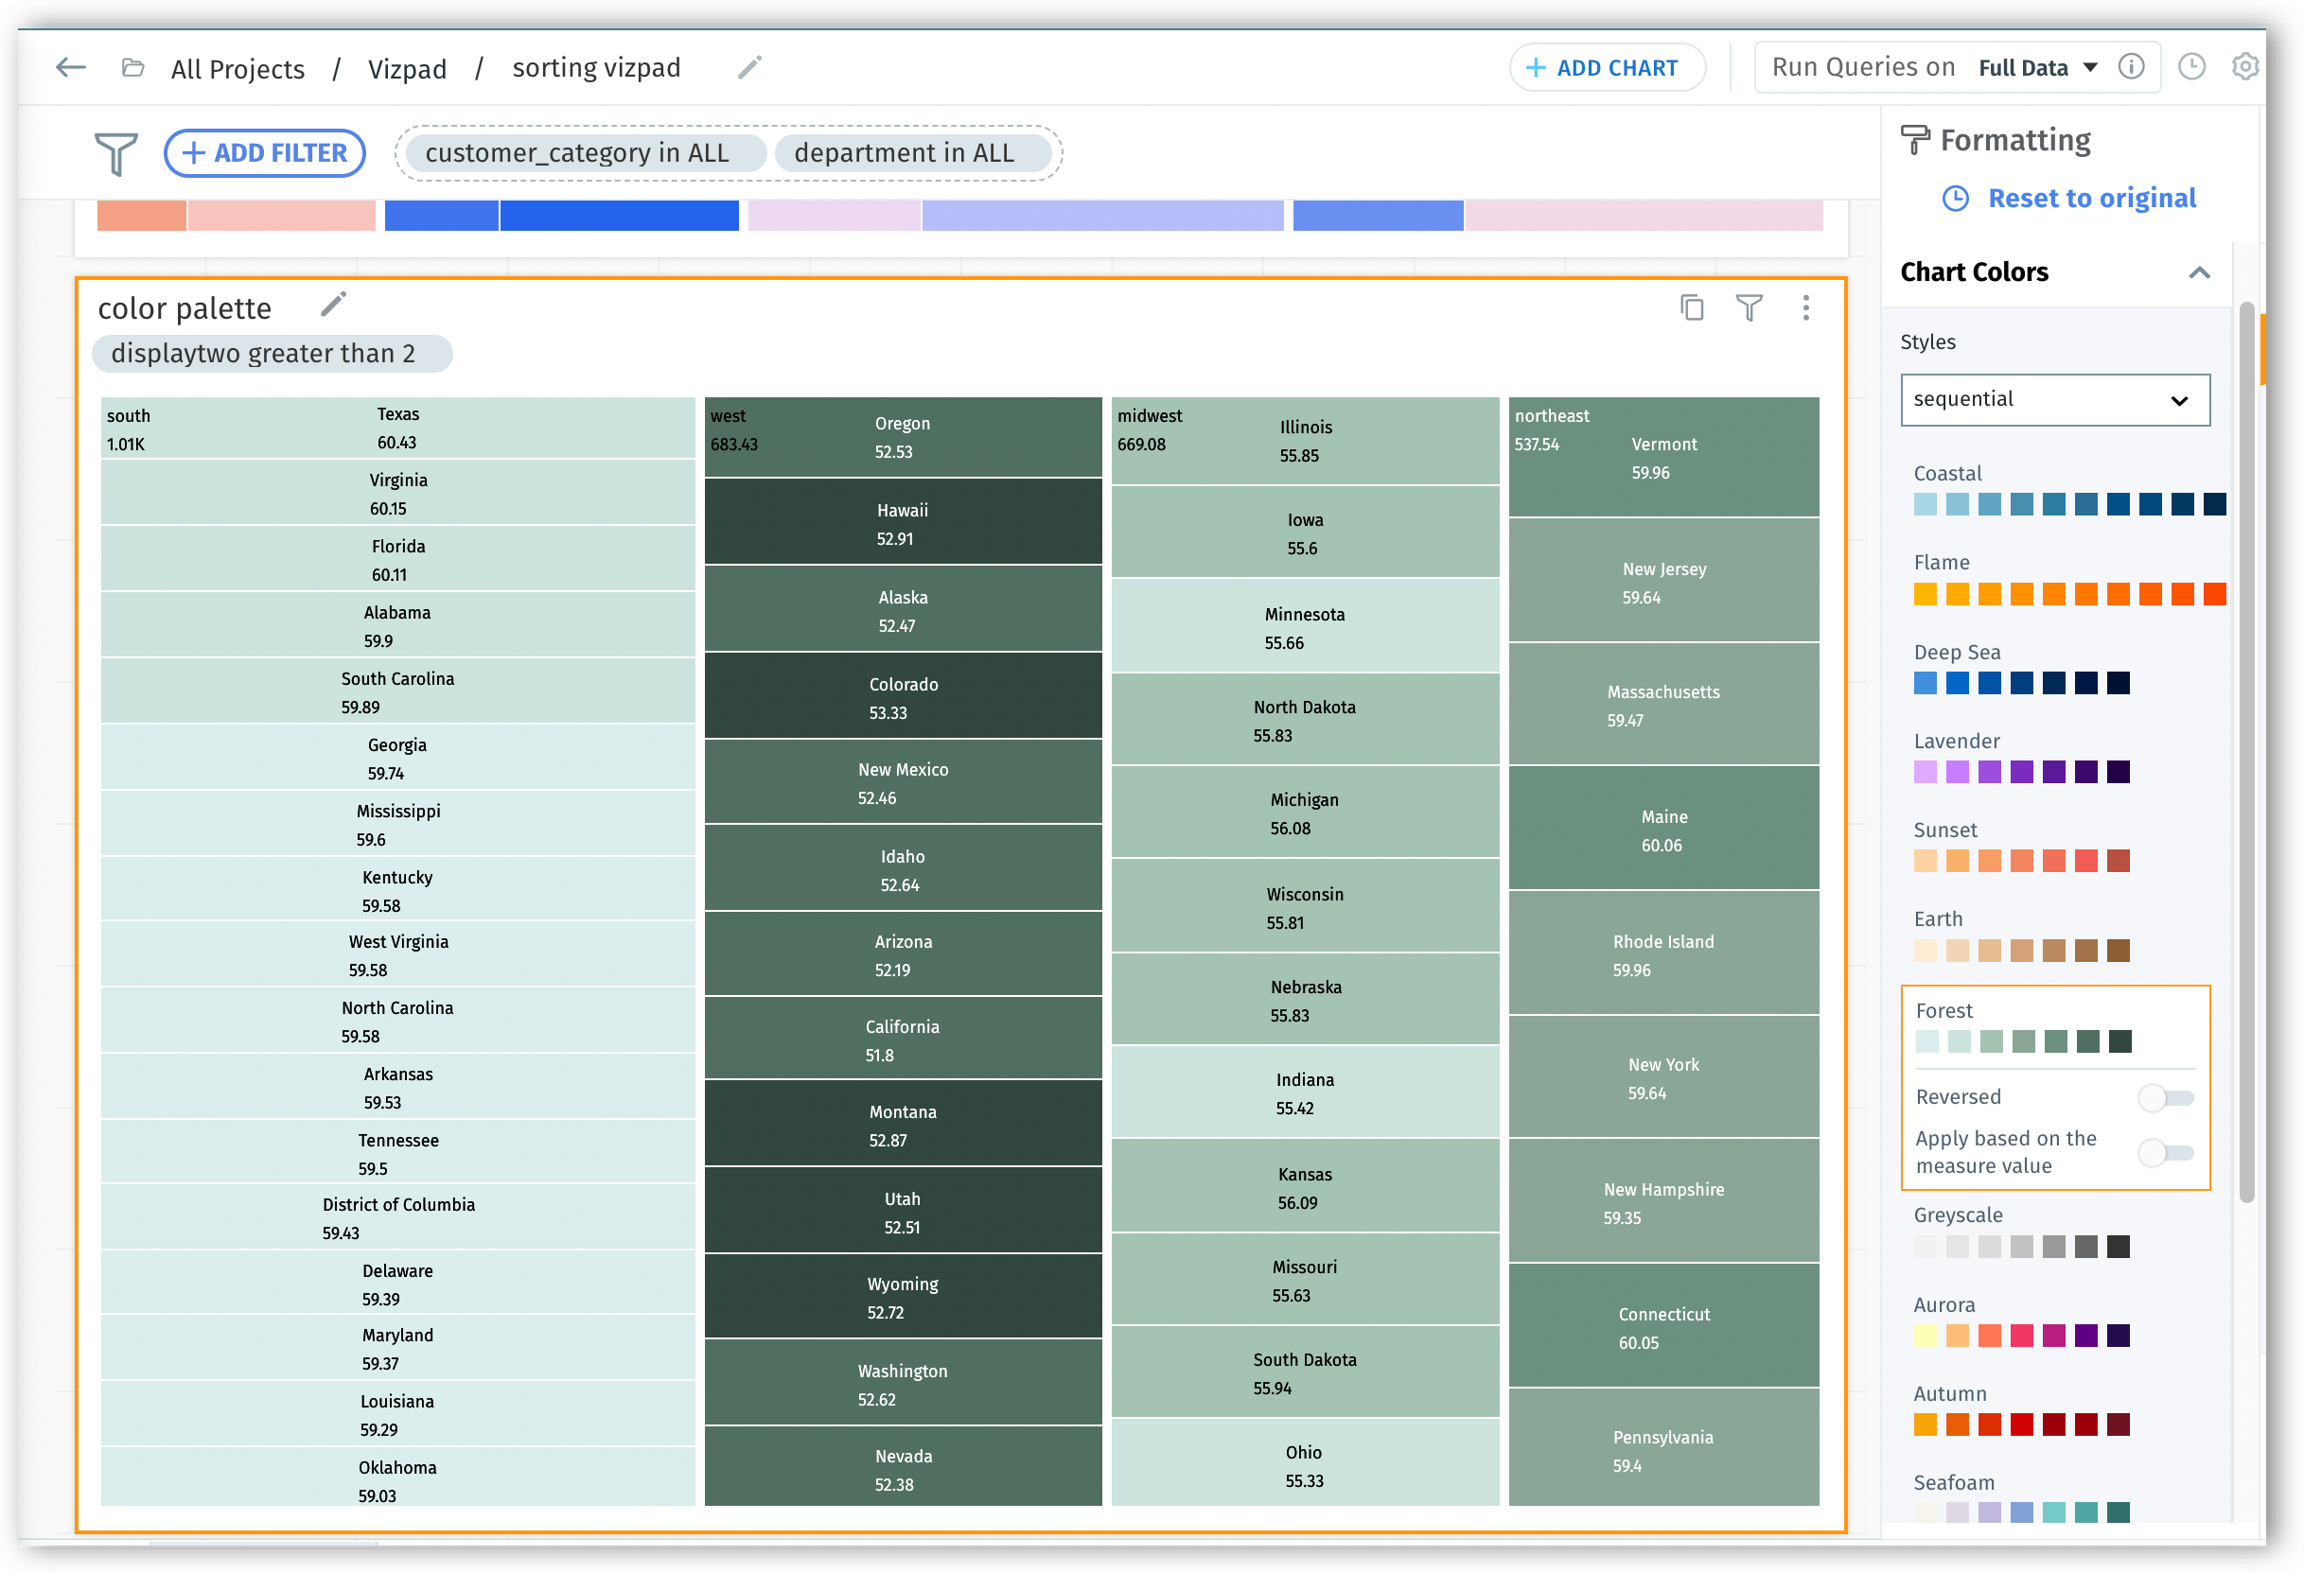Go to All Projects breadcrumb

tap(238, 68)
